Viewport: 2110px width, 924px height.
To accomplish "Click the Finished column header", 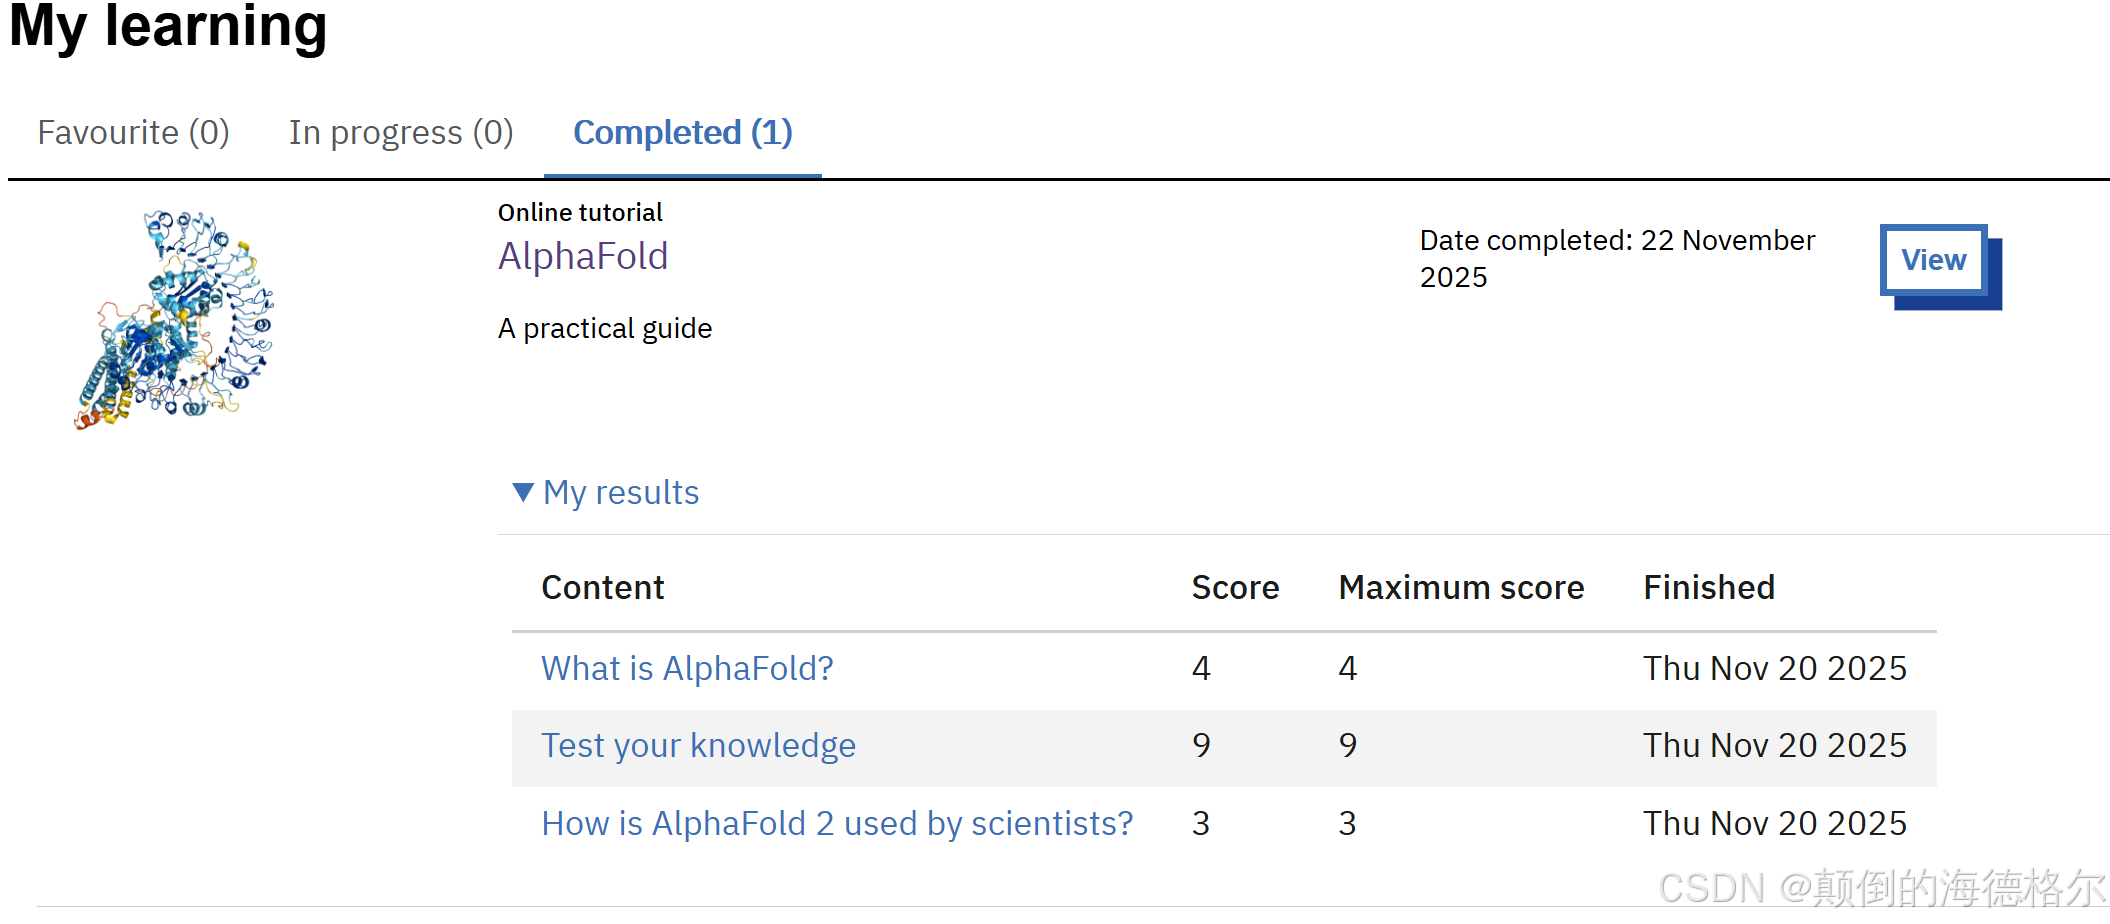I will point(1709,588).
